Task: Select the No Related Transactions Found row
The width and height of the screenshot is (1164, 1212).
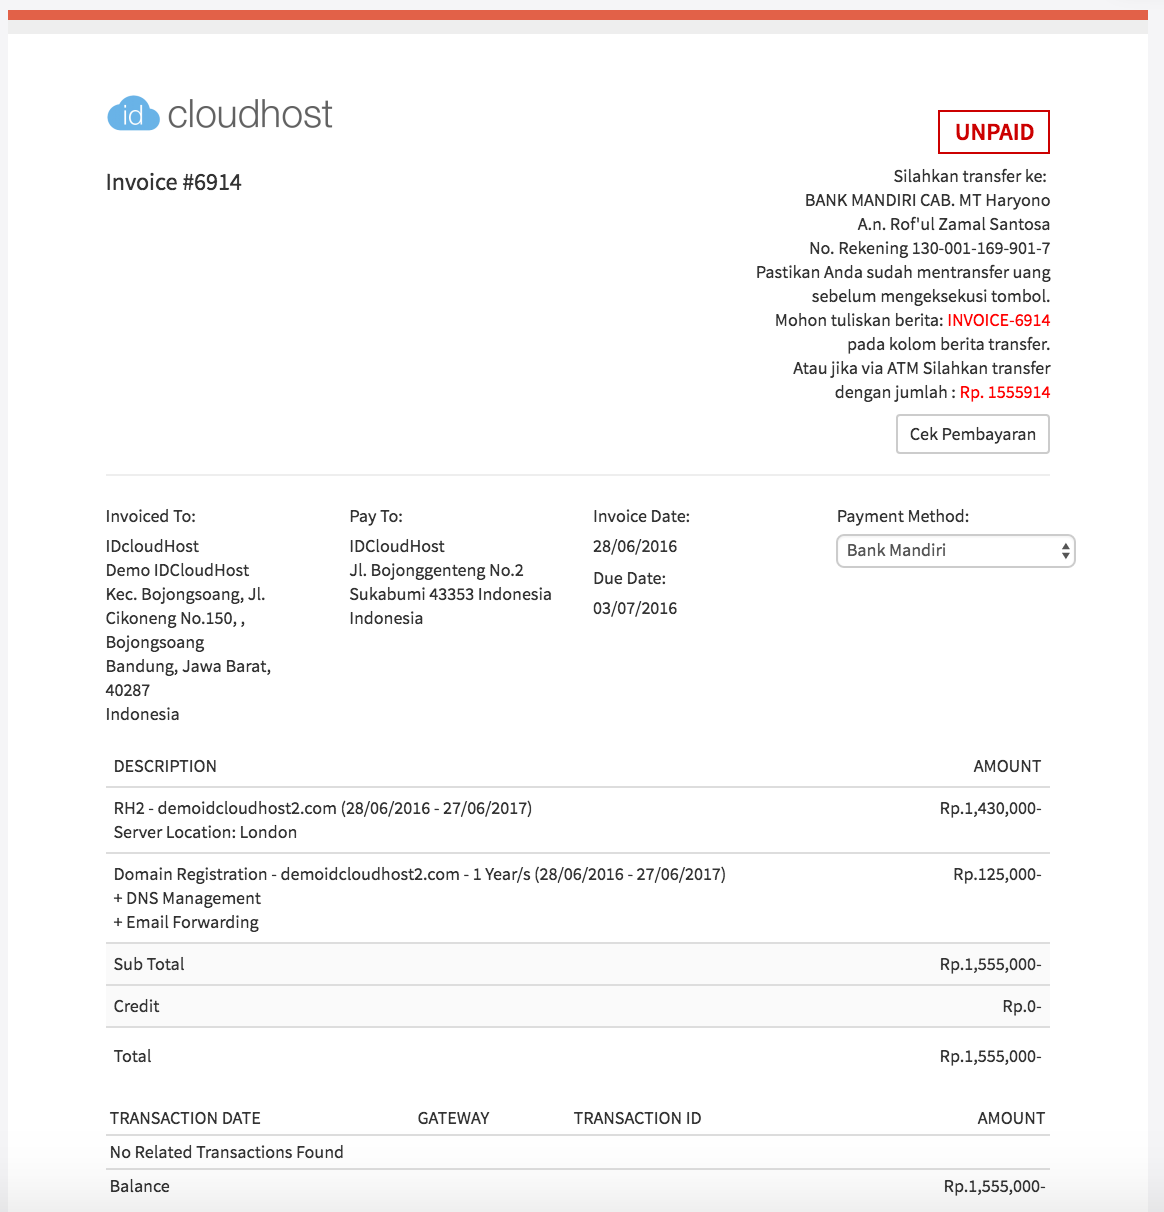Action: tap(227, 1152)
